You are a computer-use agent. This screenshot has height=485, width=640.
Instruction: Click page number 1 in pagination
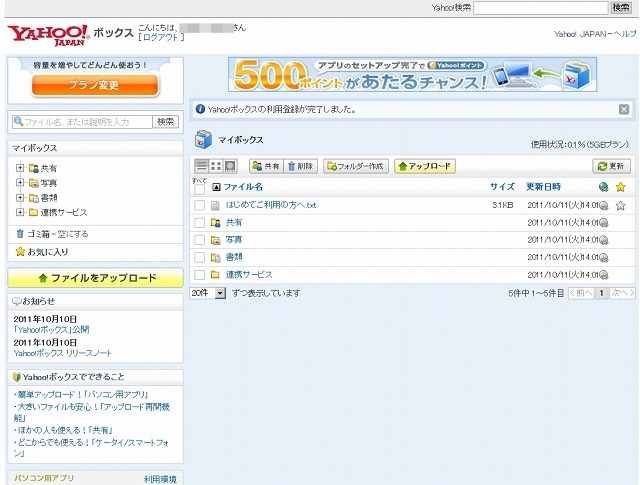[x=601, y=293]
